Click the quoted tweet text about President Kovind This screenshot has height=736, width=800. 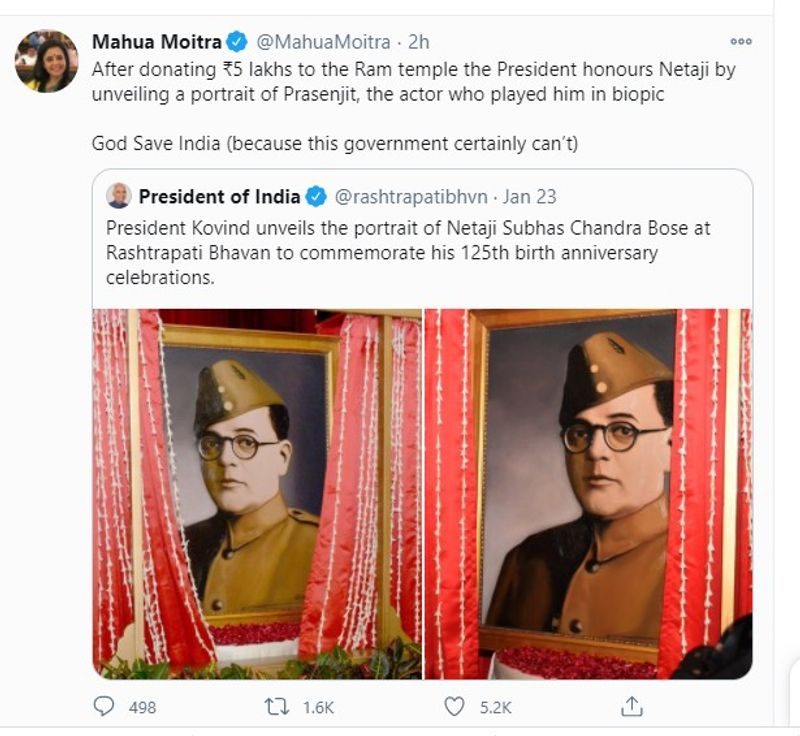408,253
